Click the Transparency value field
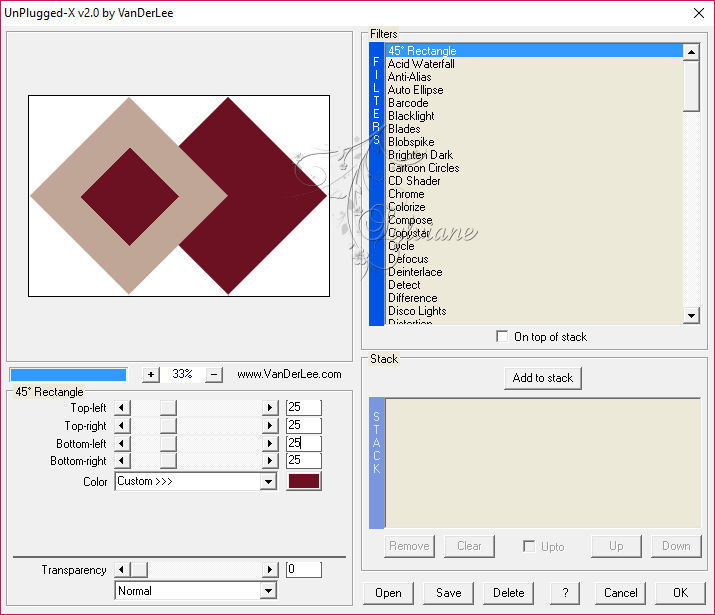 pyautogui.click(x=304, y=569)
